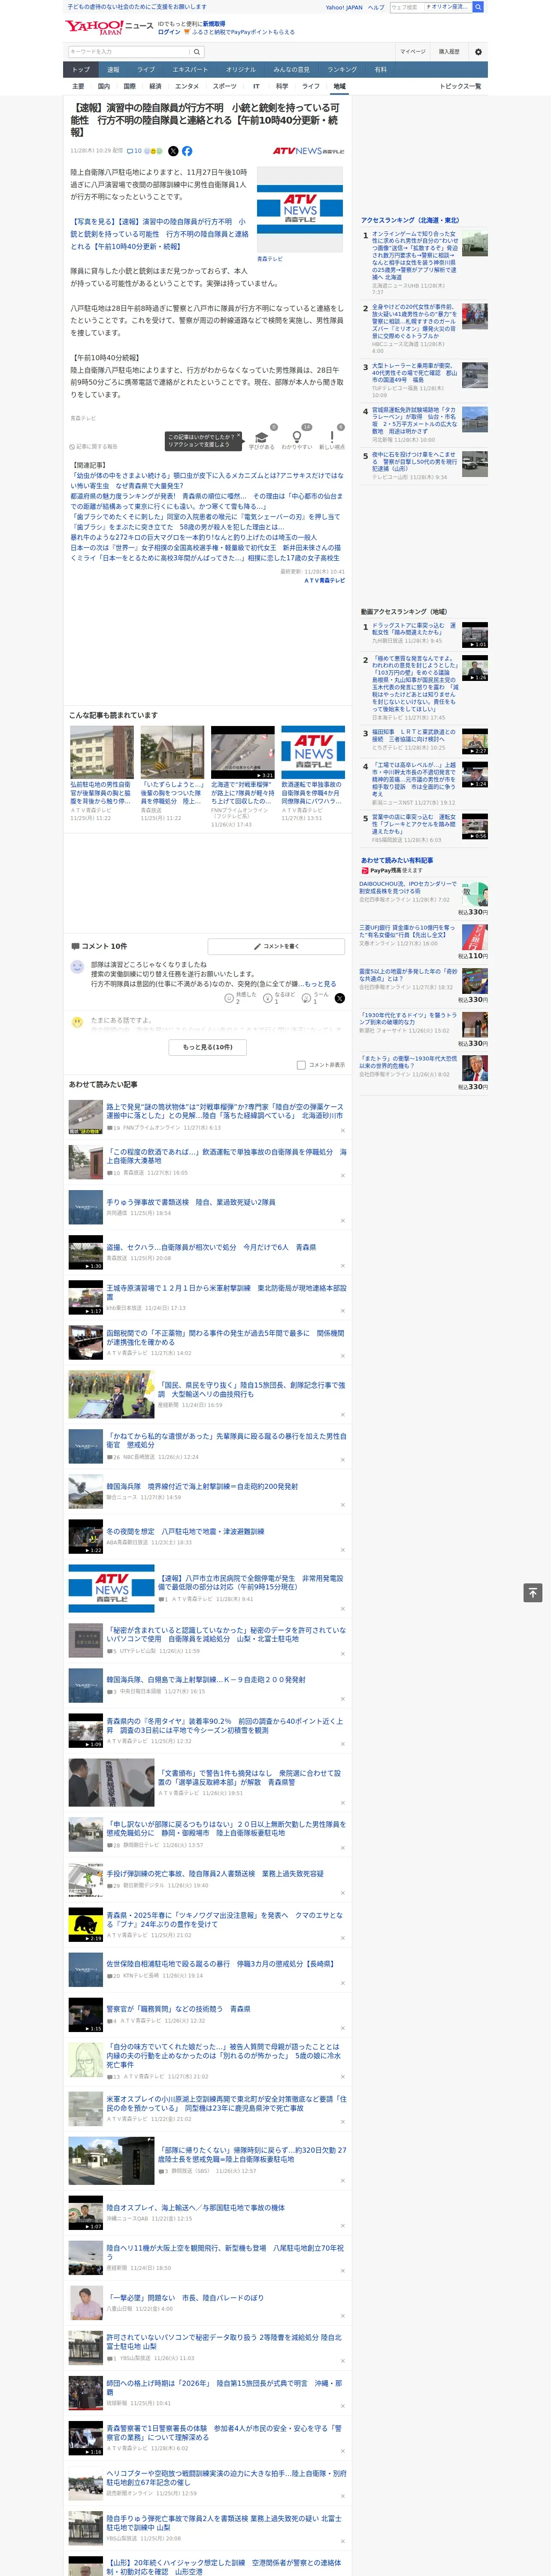Toggle コメント非表示 checkbox
Image resolution: width=551 pixels, height=2576 pixels.
point(301,1065)
